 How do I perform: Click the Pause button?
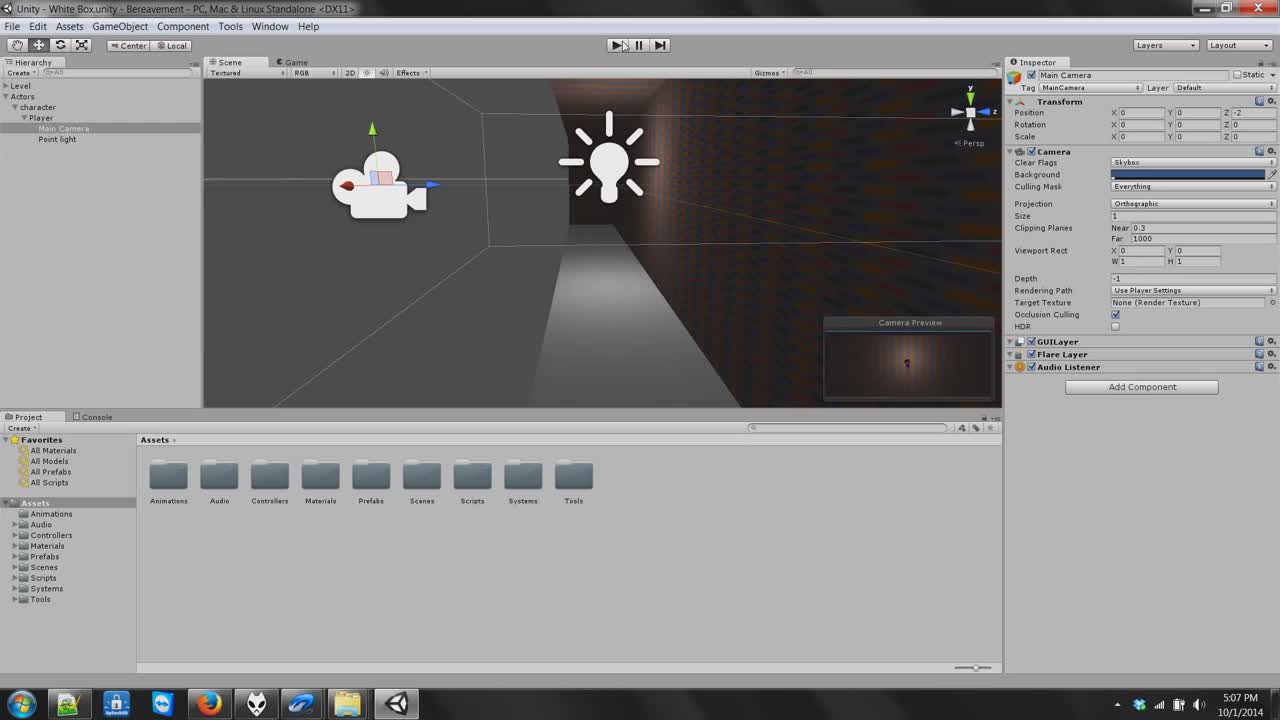[639, 45]
